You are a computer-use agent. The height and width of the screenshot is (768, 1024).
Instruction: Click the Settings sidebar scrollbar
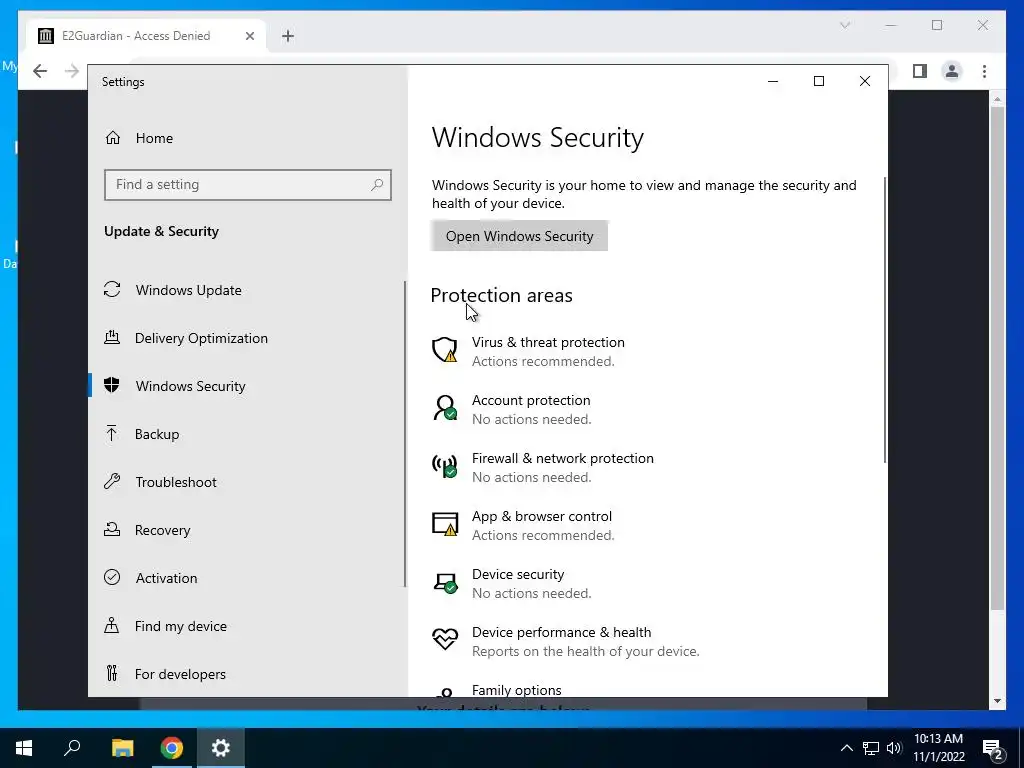(405, 434)
